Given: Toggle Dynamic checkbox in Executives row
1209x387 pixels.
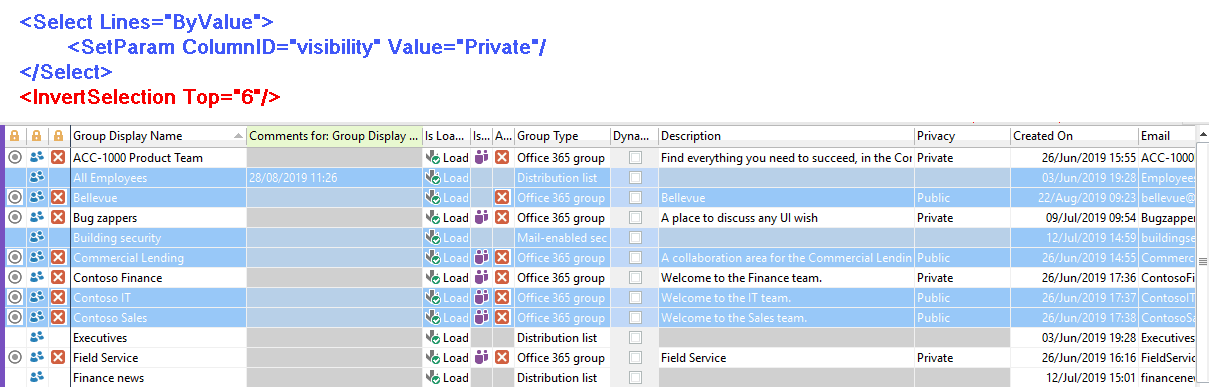Looking at the screenshot, I should point(635,337).
